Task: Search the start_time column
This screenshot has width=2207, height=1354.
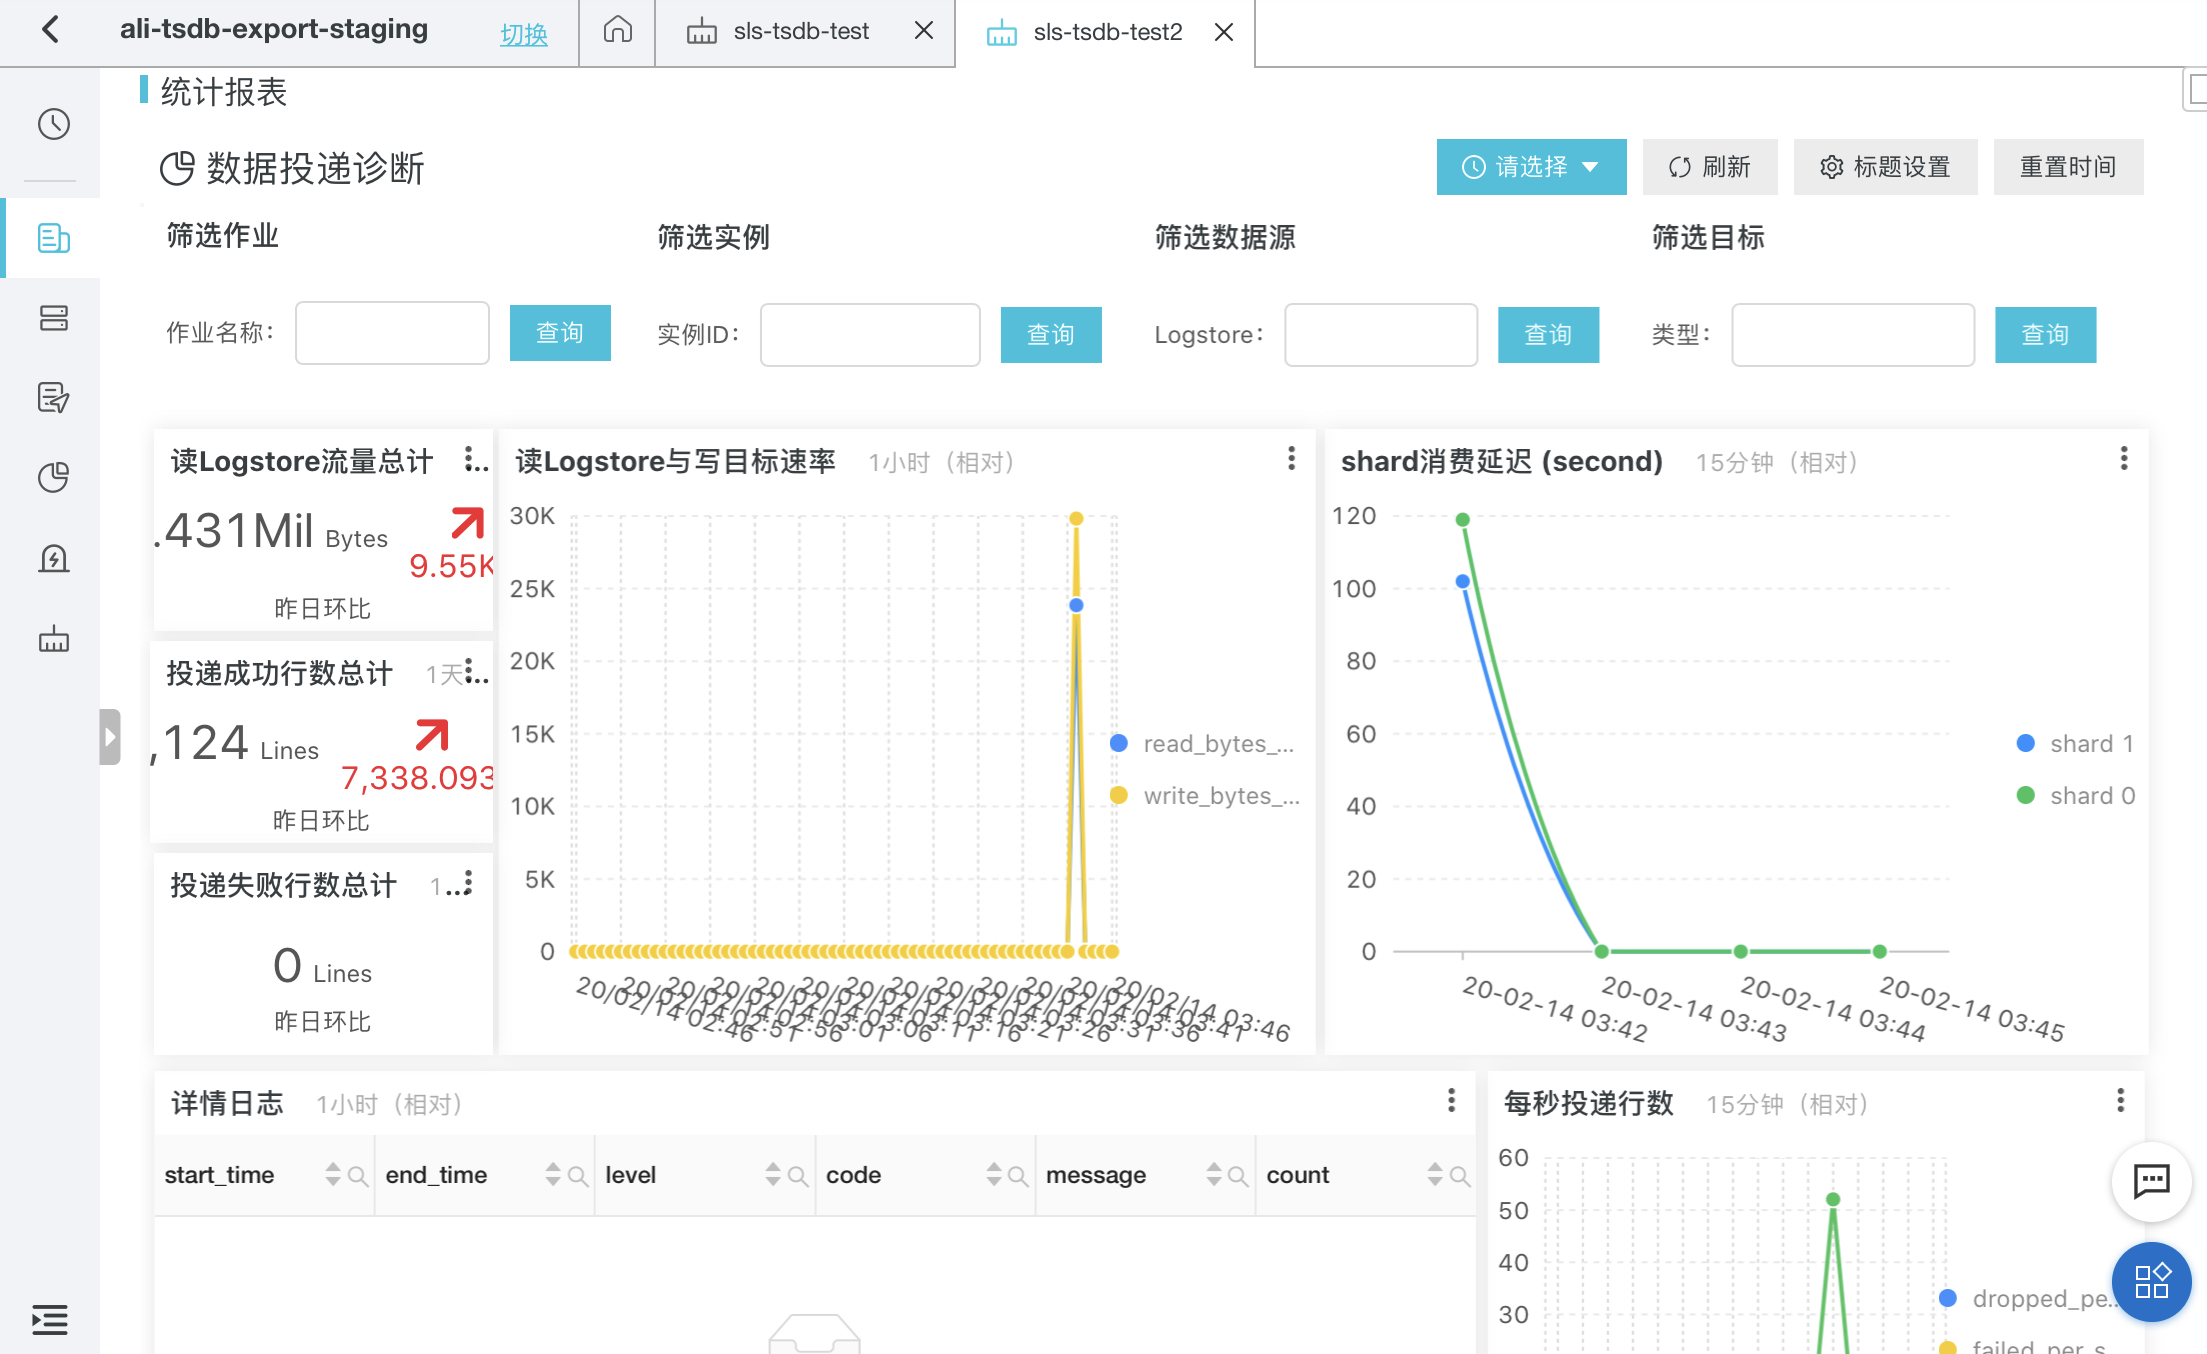Action: point(358,1177)
